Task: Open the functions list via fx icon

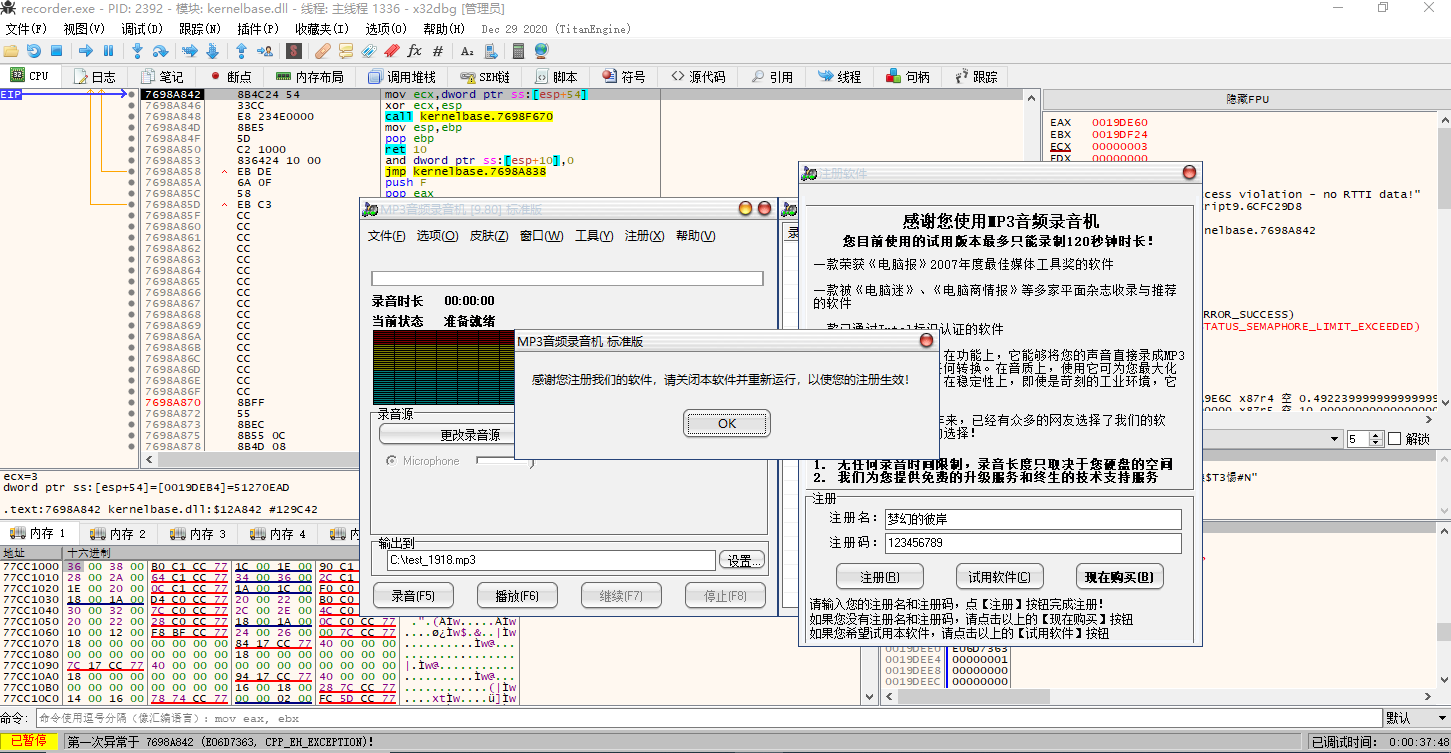Action: pos(415,51)
